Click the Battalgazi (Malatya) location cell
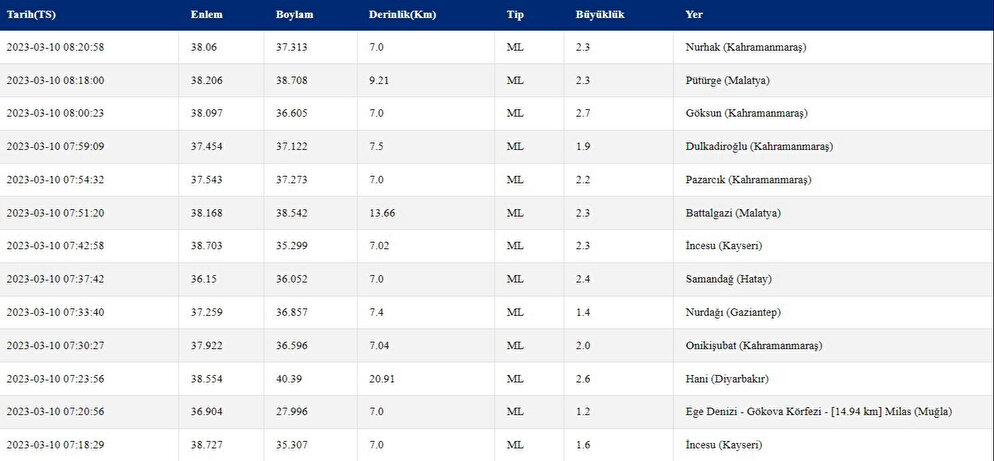The width and height of the screenshot is (994, 461). click(733, 213)
